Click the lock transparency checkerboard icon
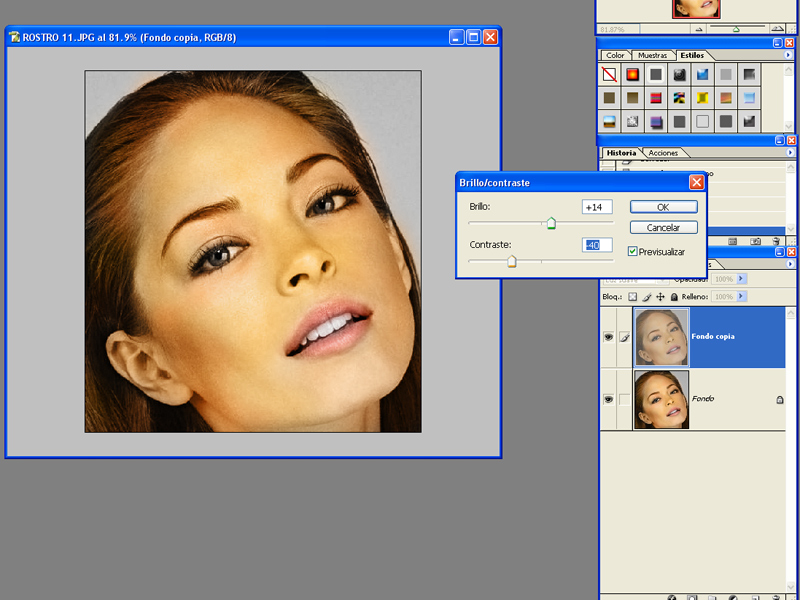800x600 pixels. tap(633, 296)
